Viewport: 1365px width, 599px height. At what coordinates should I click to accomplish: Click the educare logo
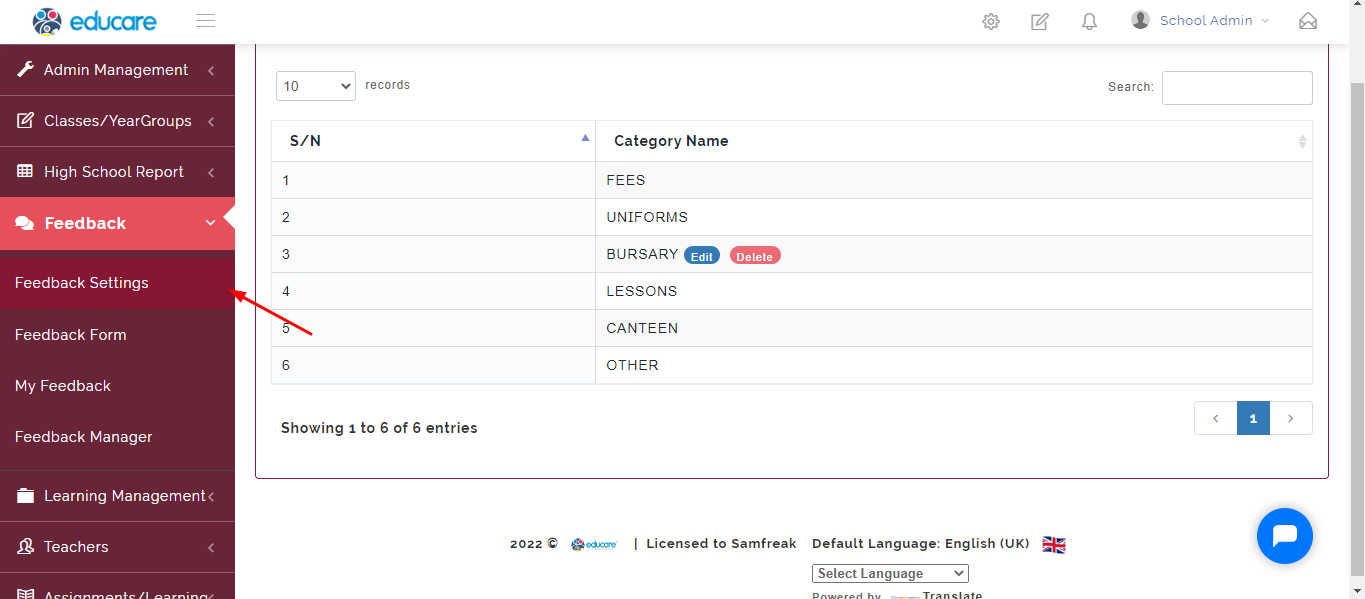[x=94, y=21]
